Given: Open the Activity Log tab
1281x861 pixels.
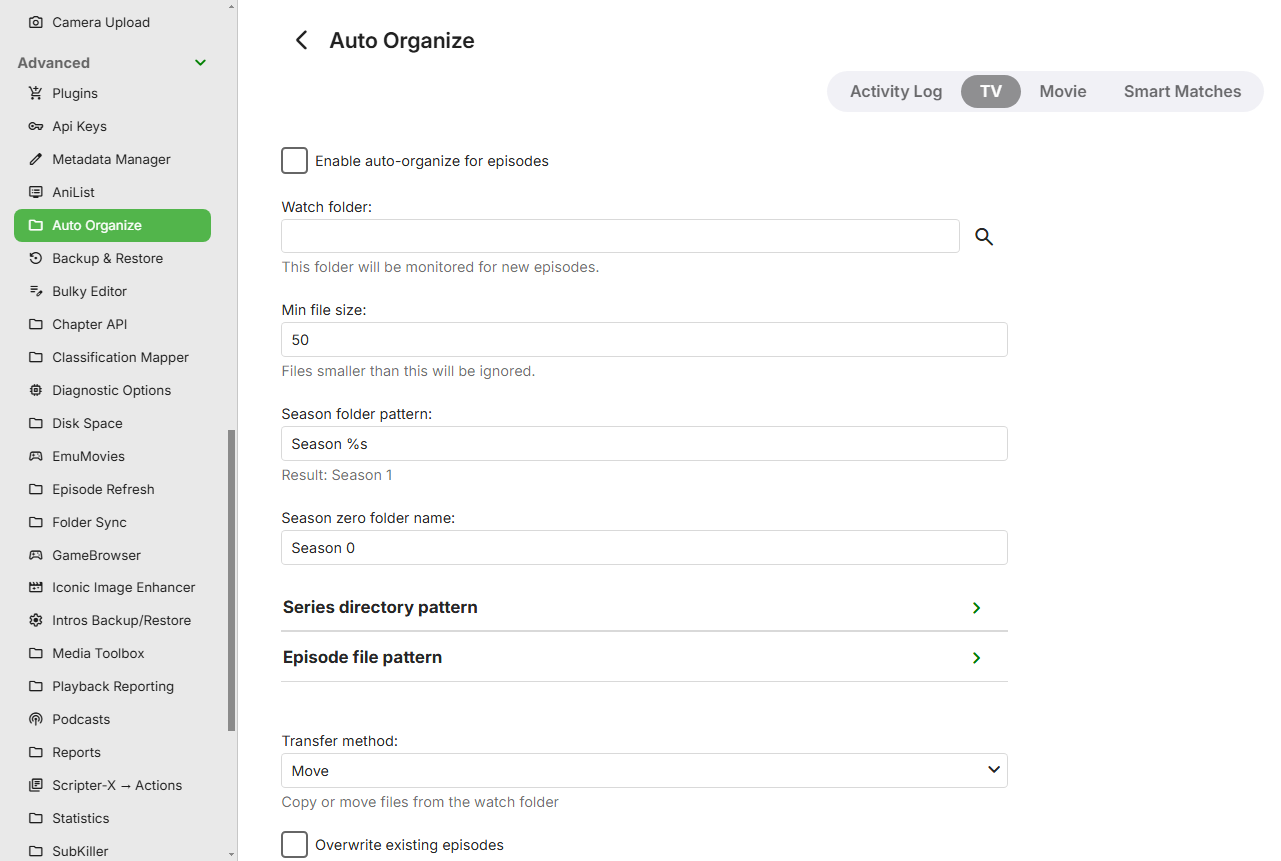Looking at the screenshot, I should 895,91.
